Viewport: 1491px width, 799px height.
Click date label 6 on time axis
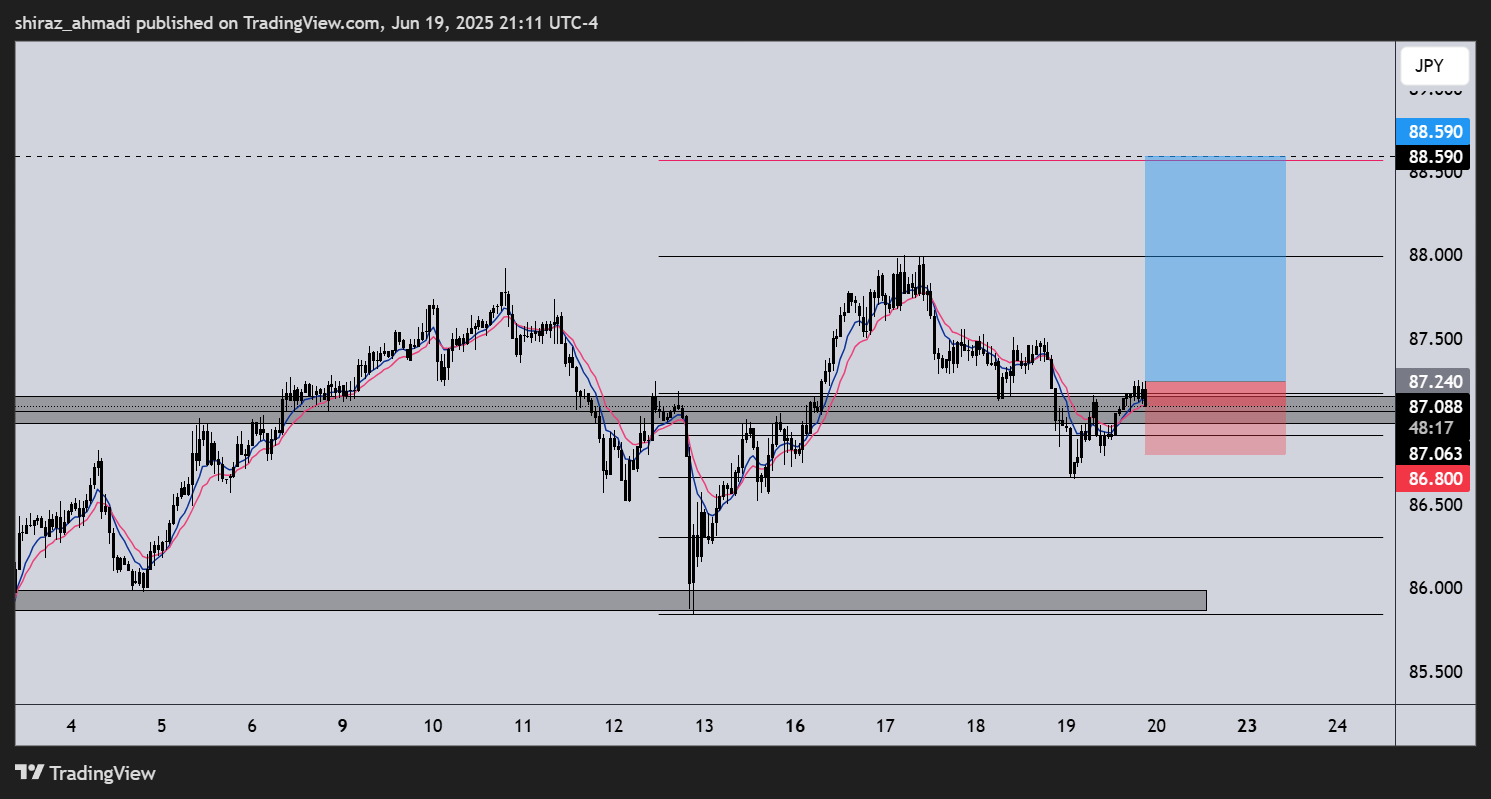(252, 726)
